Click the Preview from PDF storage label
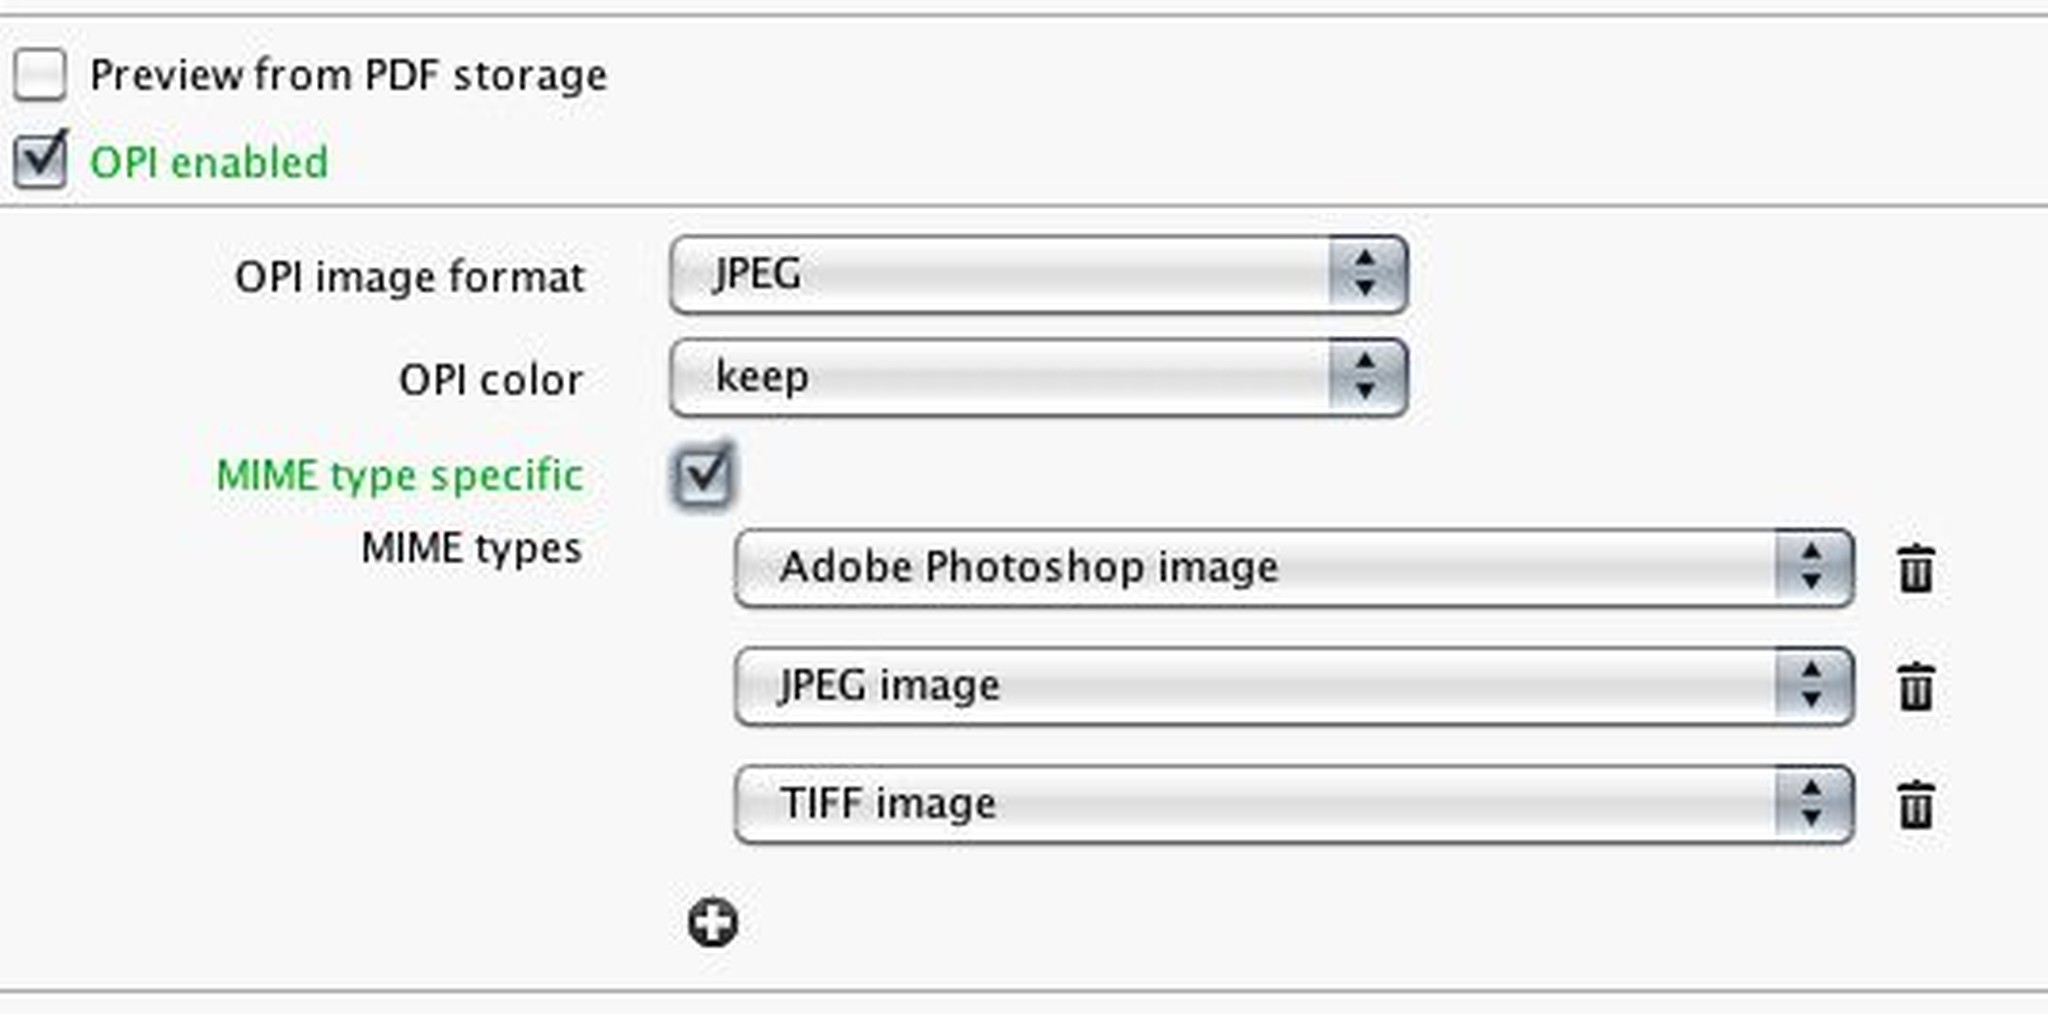Screen dimensions: 2048x1014 coord(348,76)
